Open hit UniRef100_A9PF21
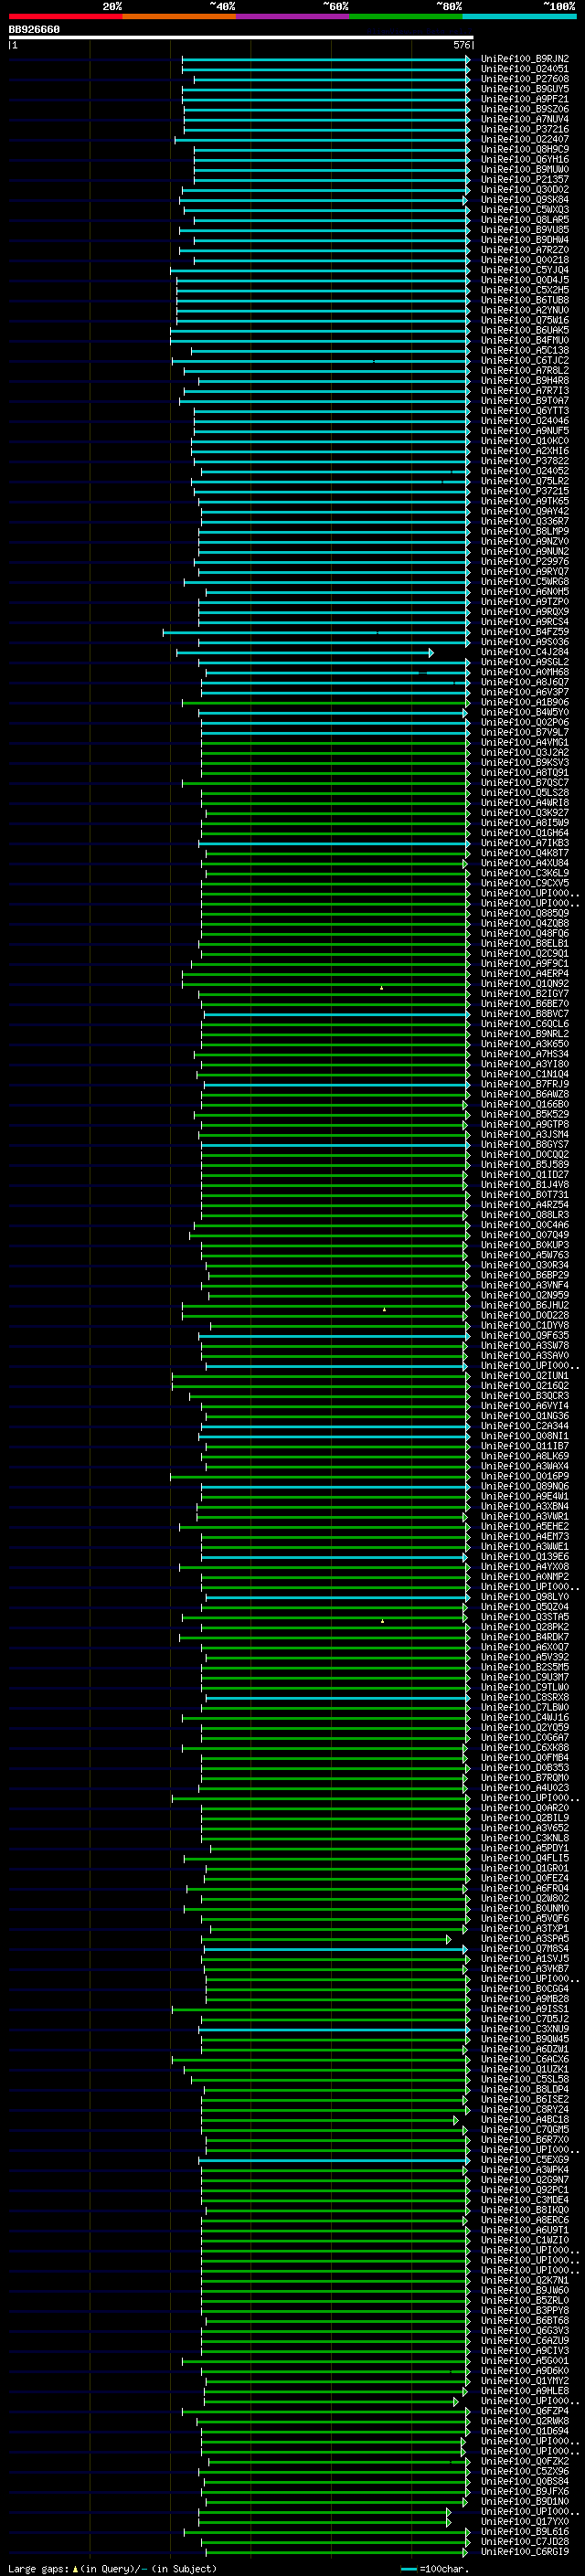This screenshot has width=585, height=2576. click(x=525, y=99)
